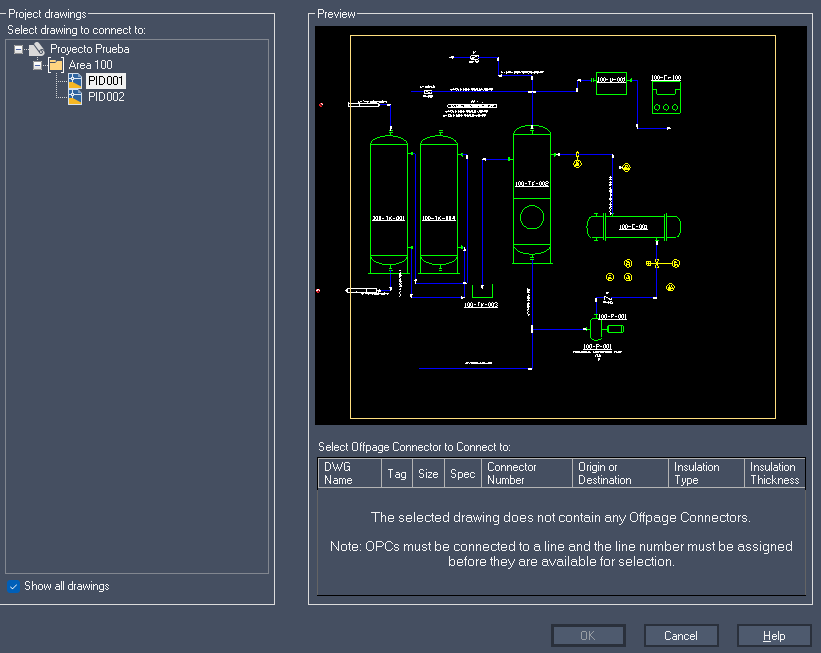Screen dimensions: 821x653
Task: Click the Spec column header
Action: coord(463,473)
